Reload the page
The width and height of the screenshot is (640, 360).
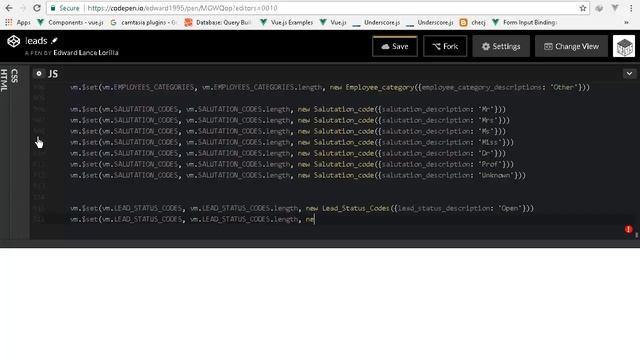[37, 8]
